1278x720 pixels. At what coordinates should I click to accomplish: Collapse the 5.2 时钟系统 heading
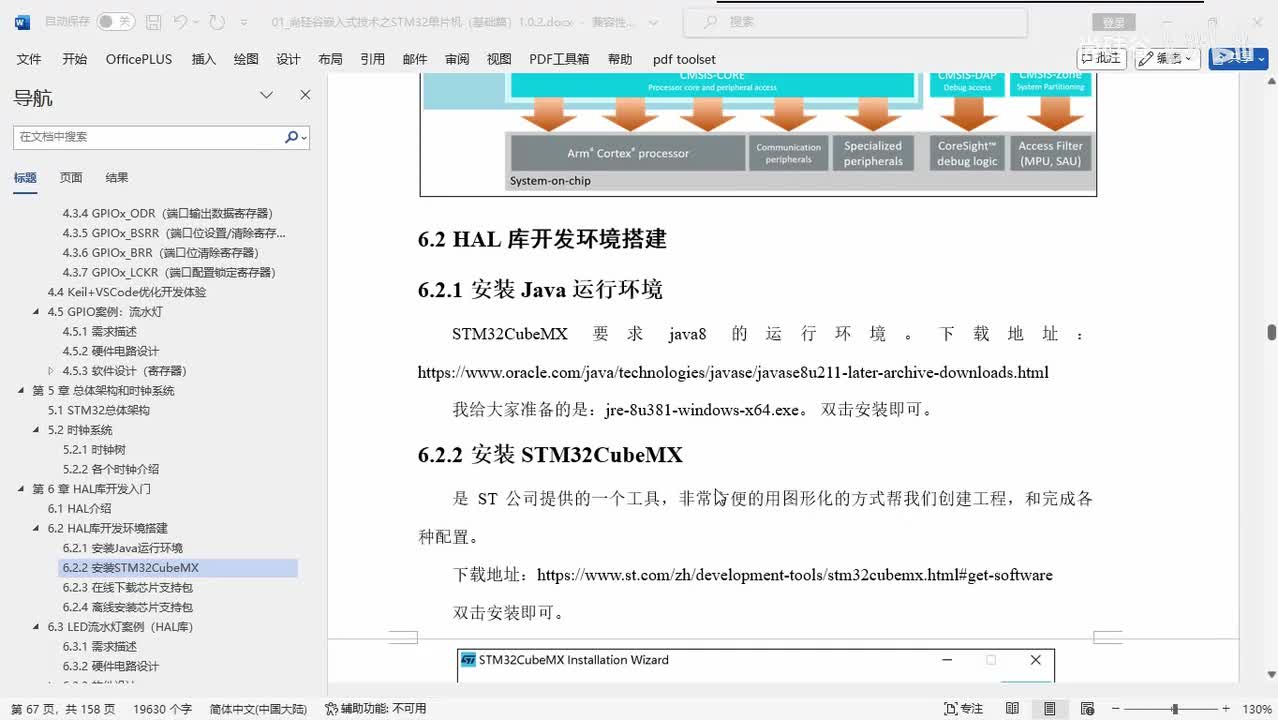coord(37,430)
